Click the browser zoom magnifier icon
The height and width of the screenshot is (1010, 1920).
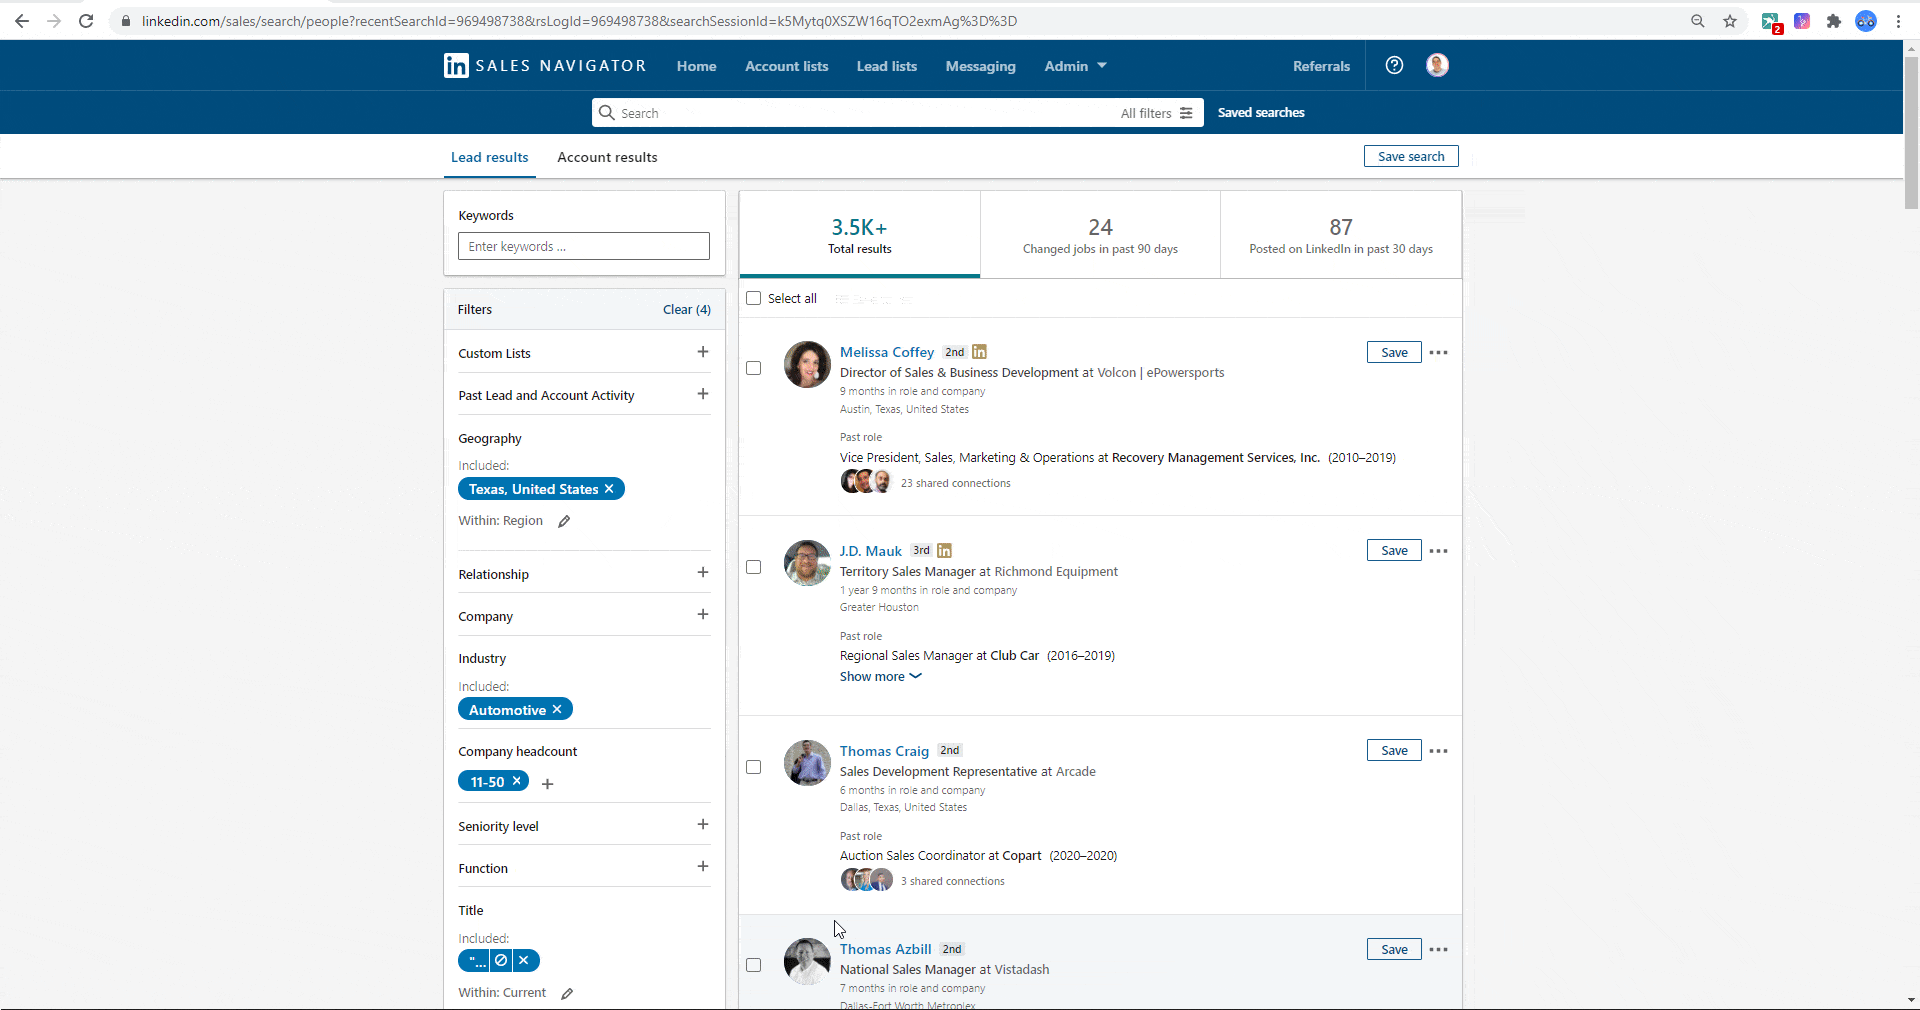(1697, 21)
